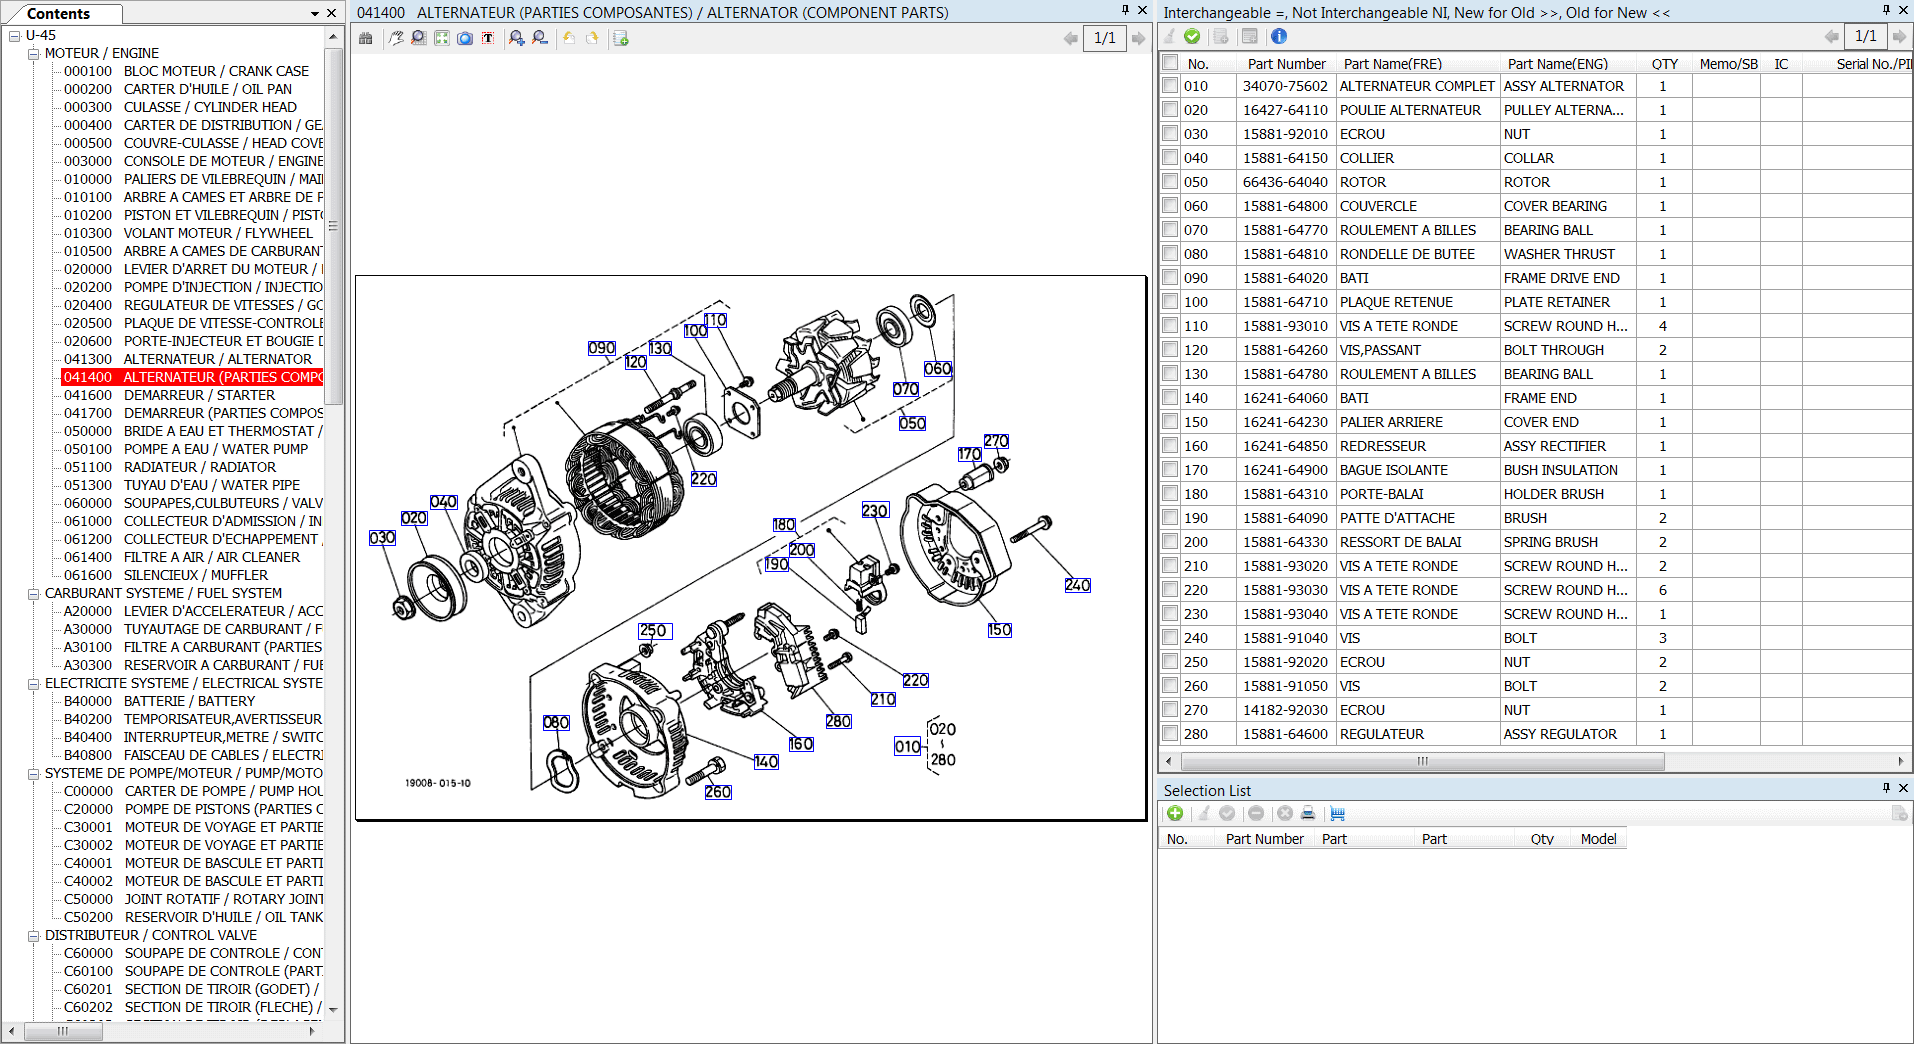Check the box for part 050 ROTOR

[1170, 182]
